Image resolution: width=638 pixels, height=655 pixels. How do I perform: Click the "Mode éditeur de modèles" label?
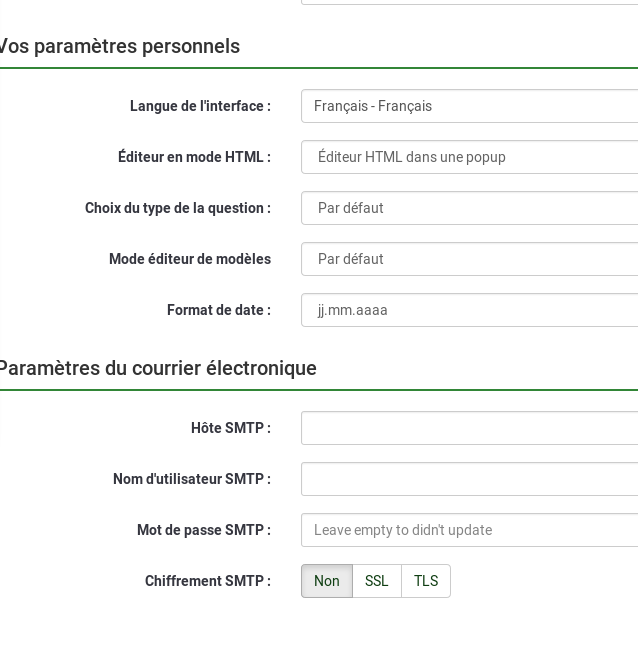click(x=190, y=259)
